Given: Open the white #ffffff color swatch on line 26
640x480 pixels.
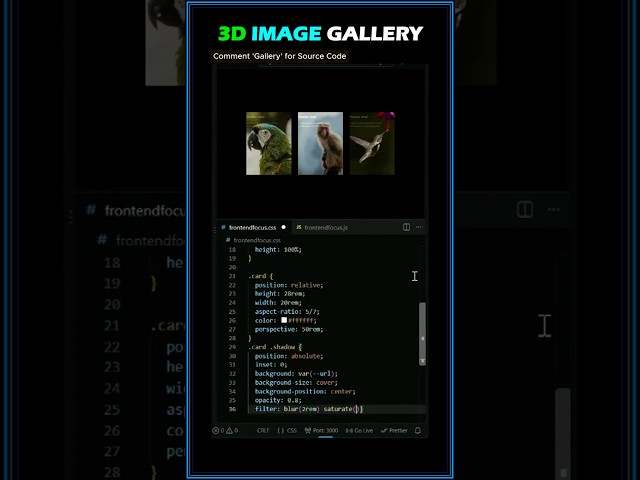Looking at the screenshot, I should (x=284, y=320).
